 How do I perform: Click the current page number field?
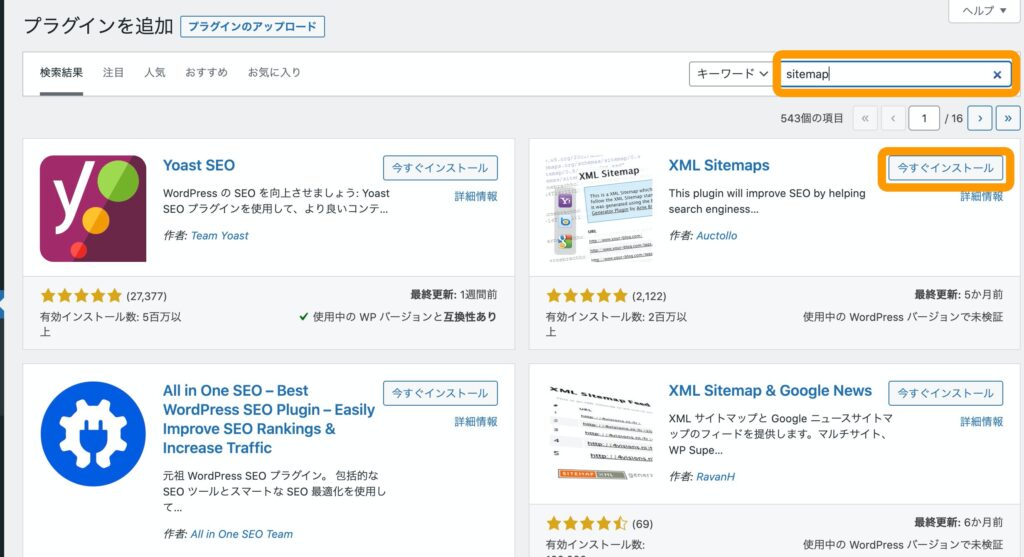(x=923, y=118)
